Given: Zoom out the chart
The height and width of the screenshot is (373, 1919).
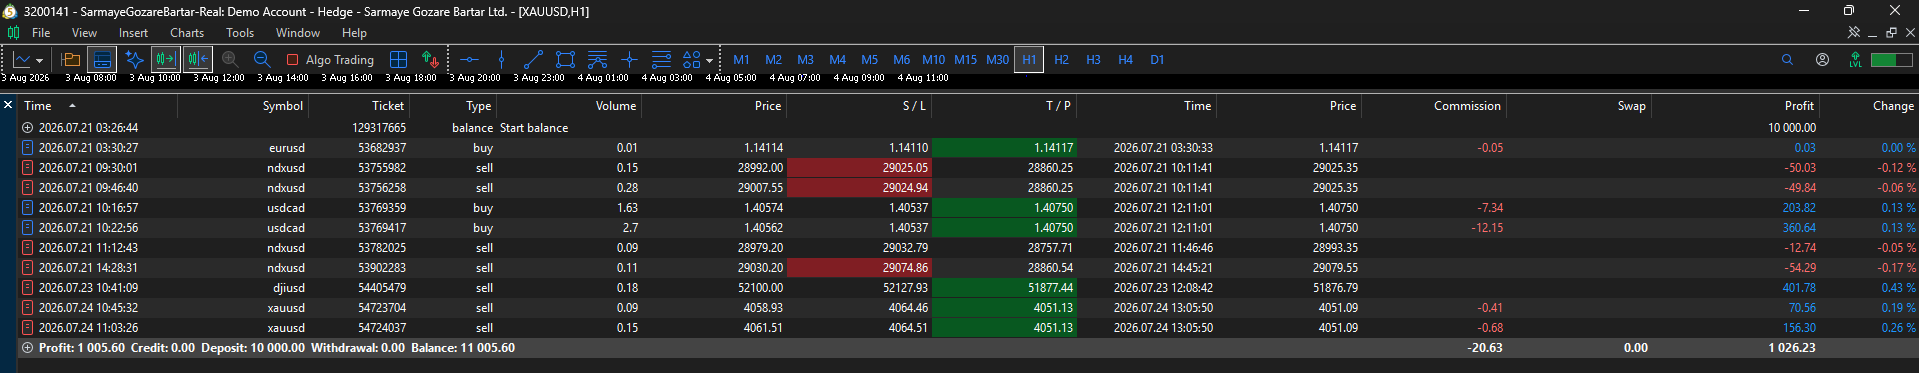Looking at the screenshot, I should [x=262, y=60].
